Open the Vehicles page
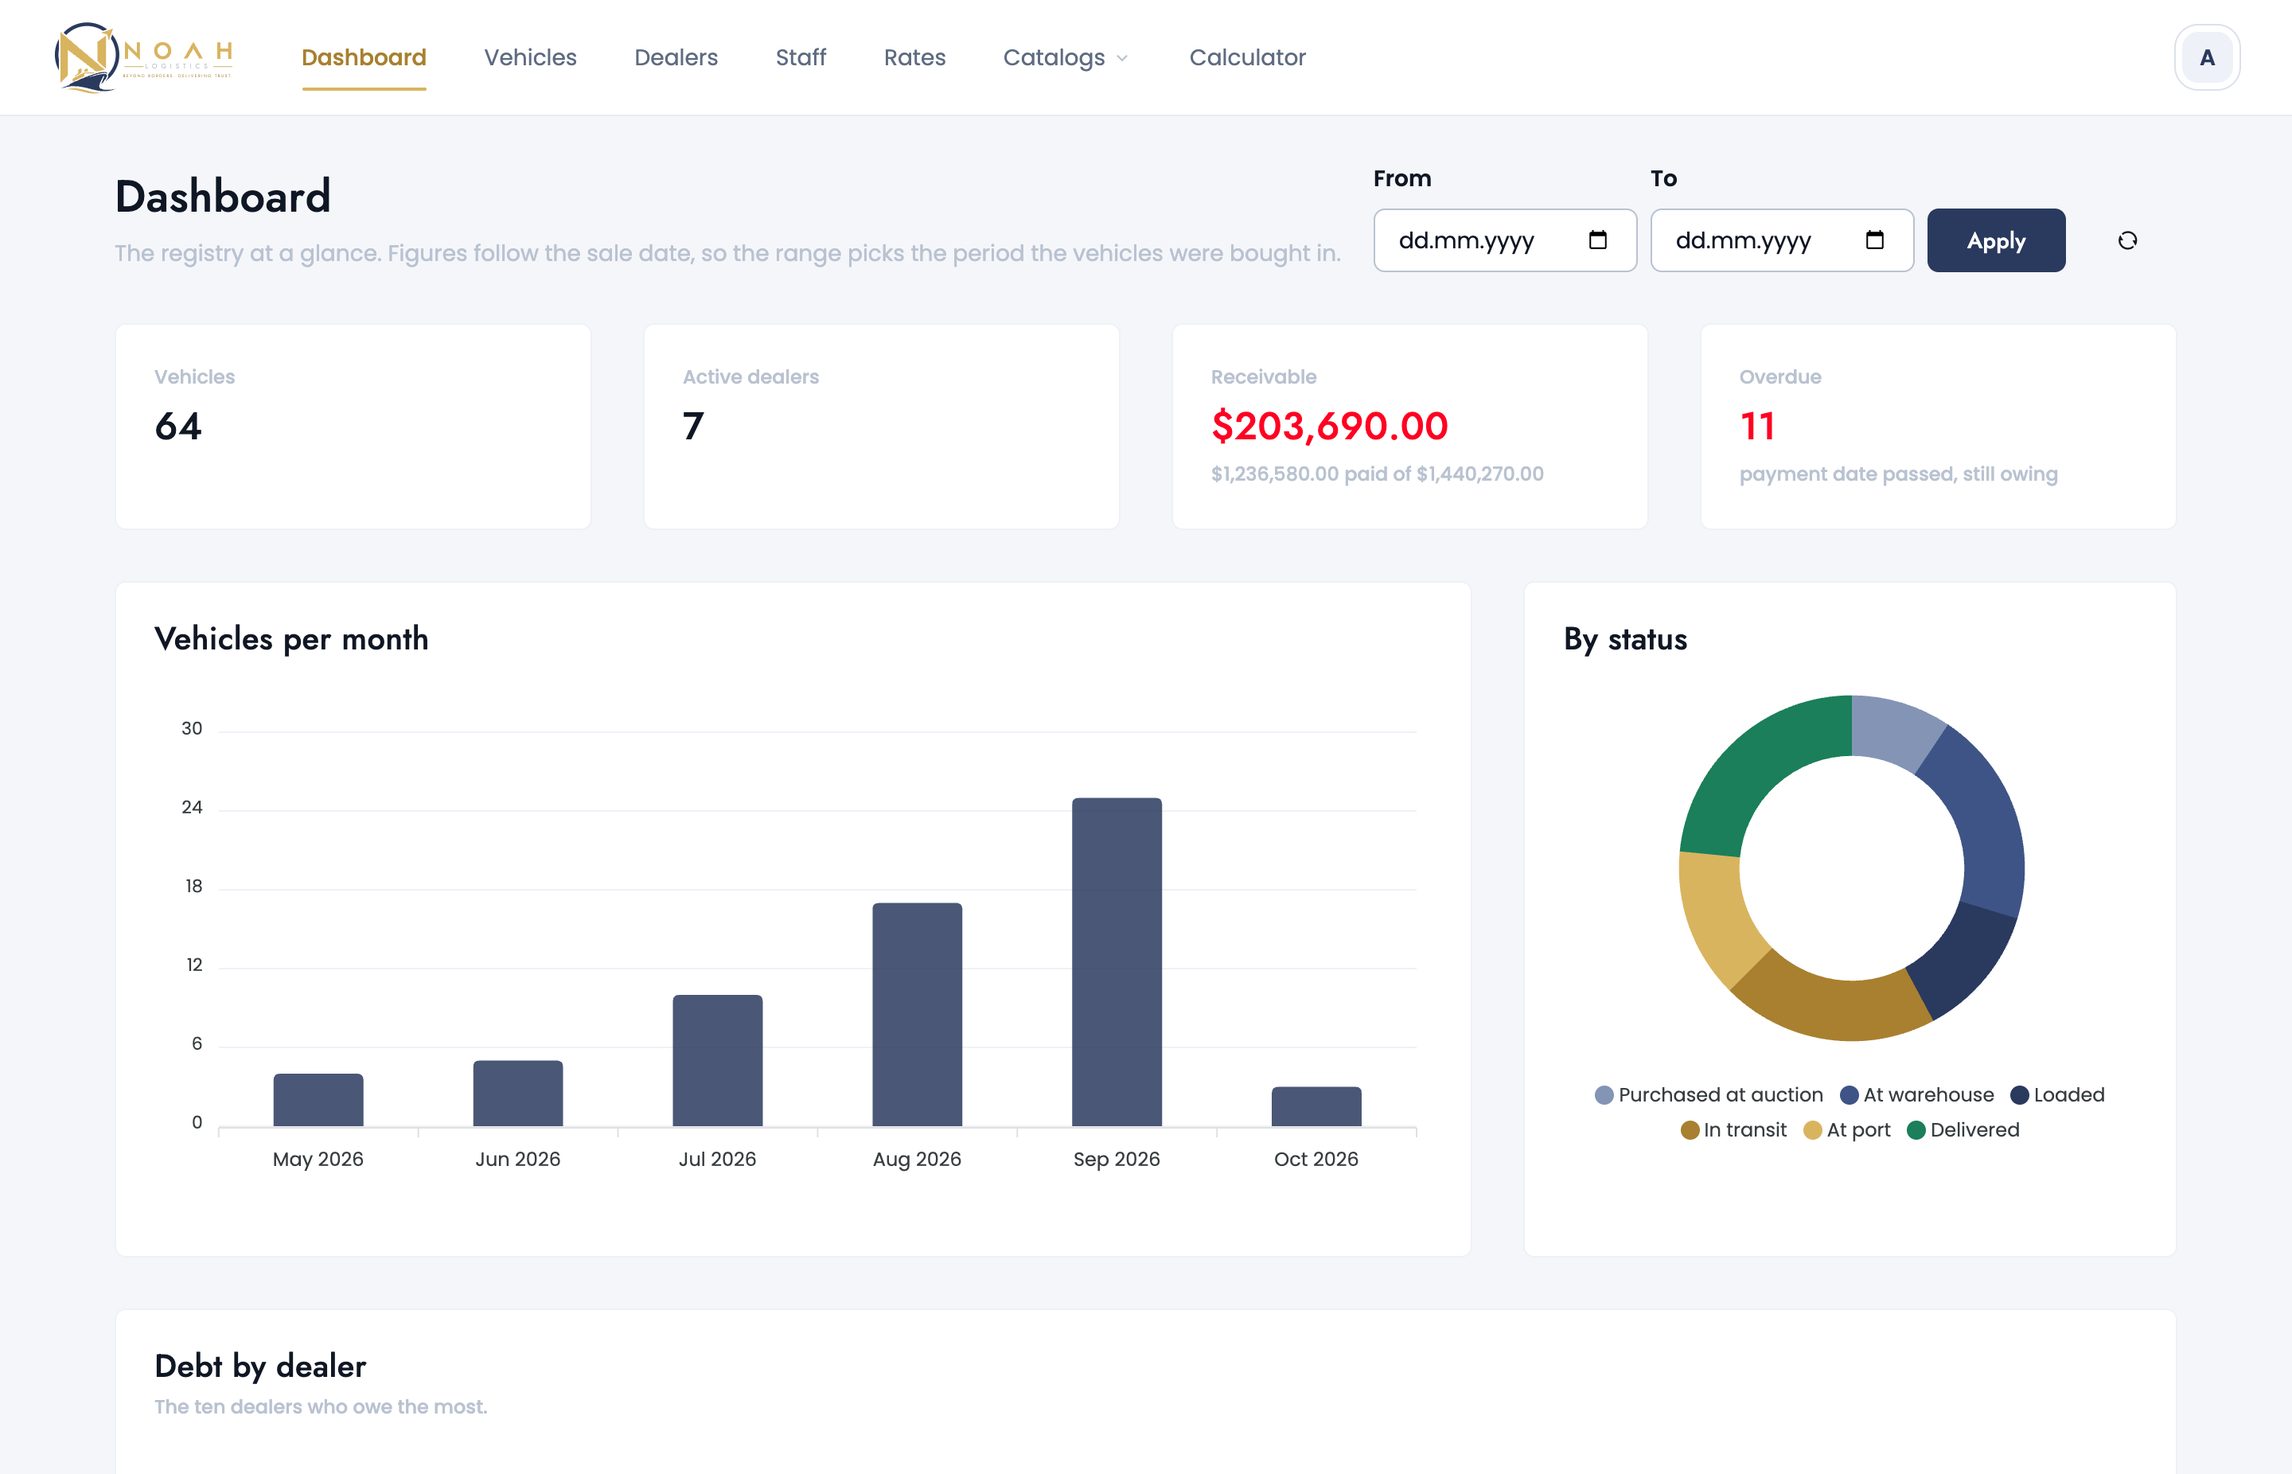2292x1474 pixels. tap(530, 57)
